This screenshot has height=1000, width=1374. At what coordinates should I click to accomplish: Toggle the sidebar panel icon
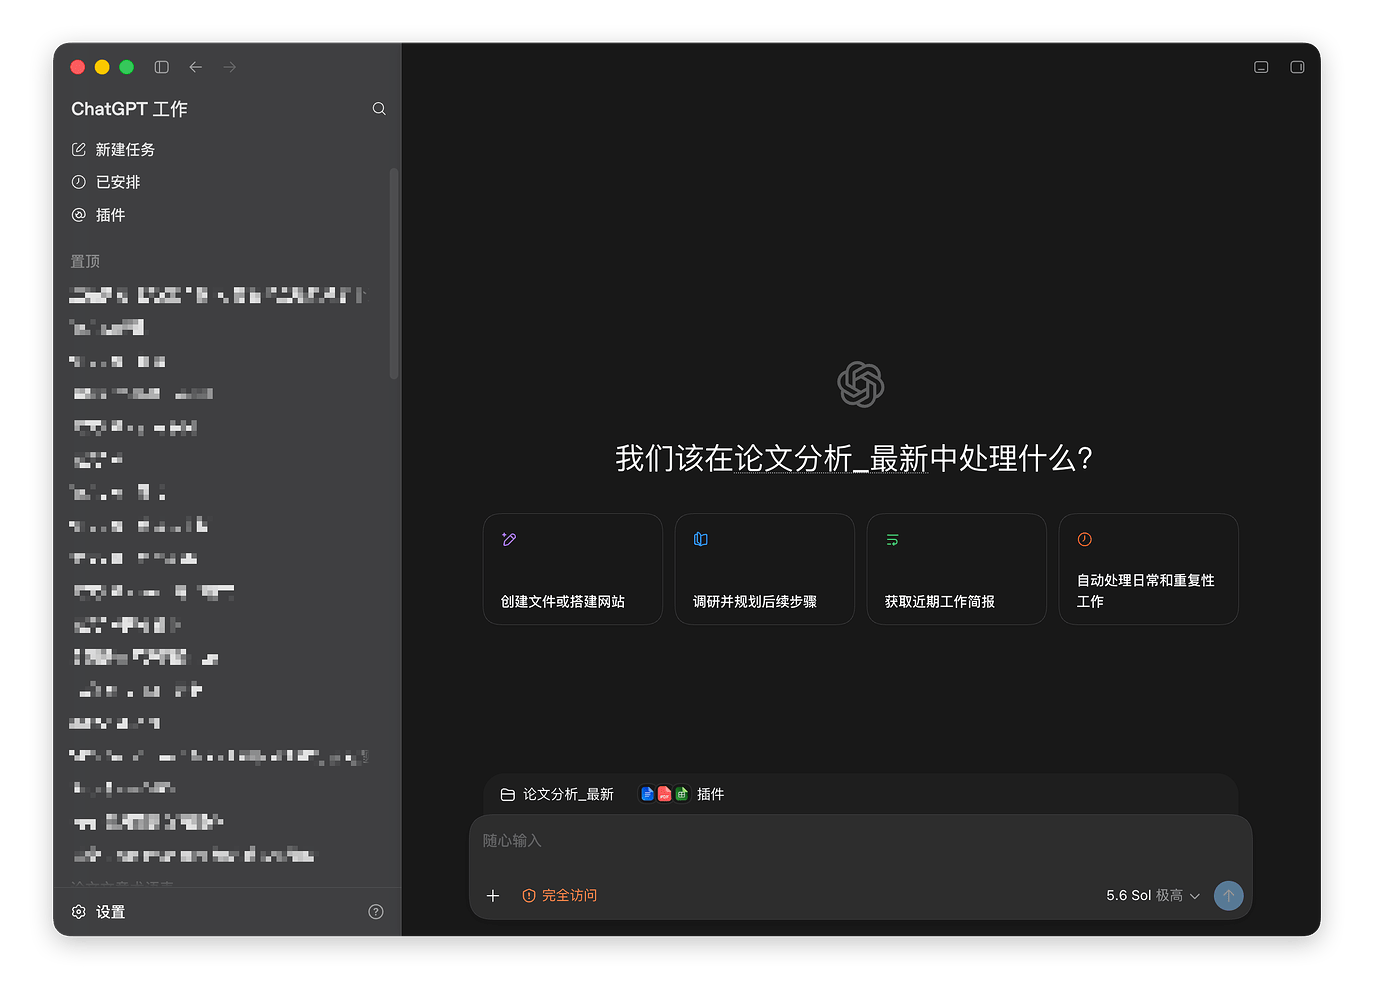point(161,67)
